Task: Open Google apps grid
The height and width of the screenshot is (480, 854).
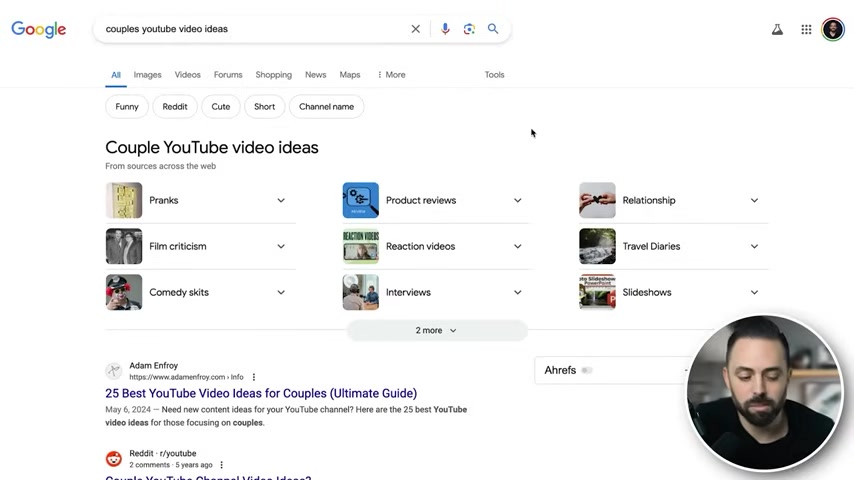Action: pos(806,29)
